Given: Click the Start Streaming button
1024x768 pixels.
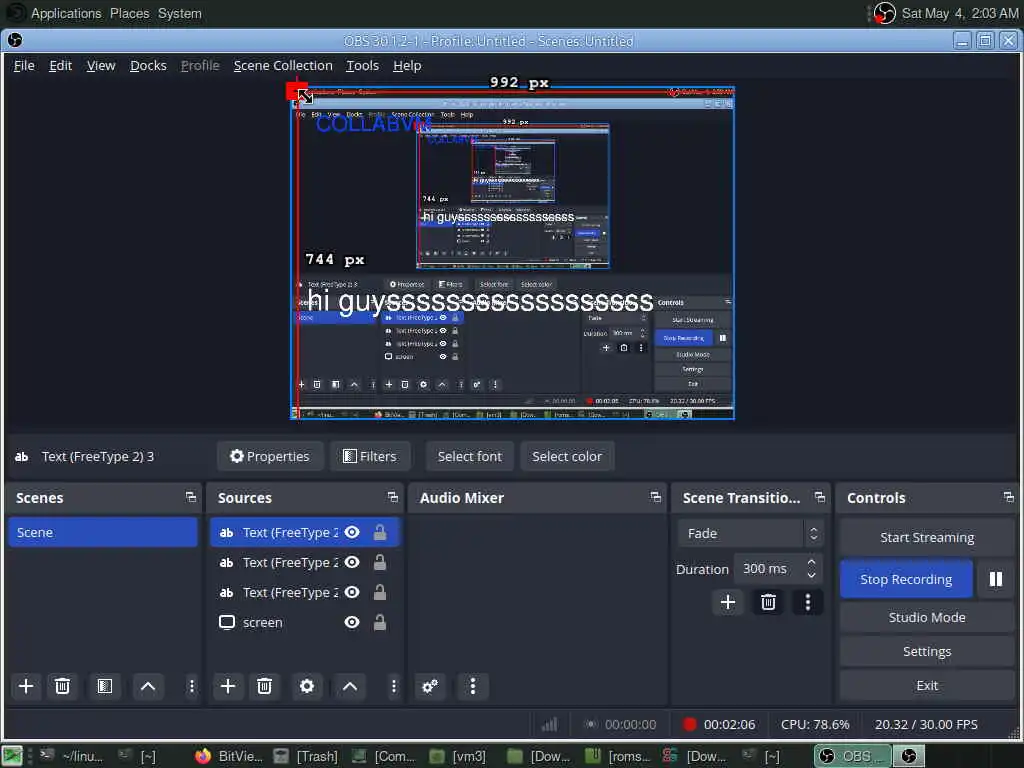Looking at the screenshot, I should (x=927, y=537).
